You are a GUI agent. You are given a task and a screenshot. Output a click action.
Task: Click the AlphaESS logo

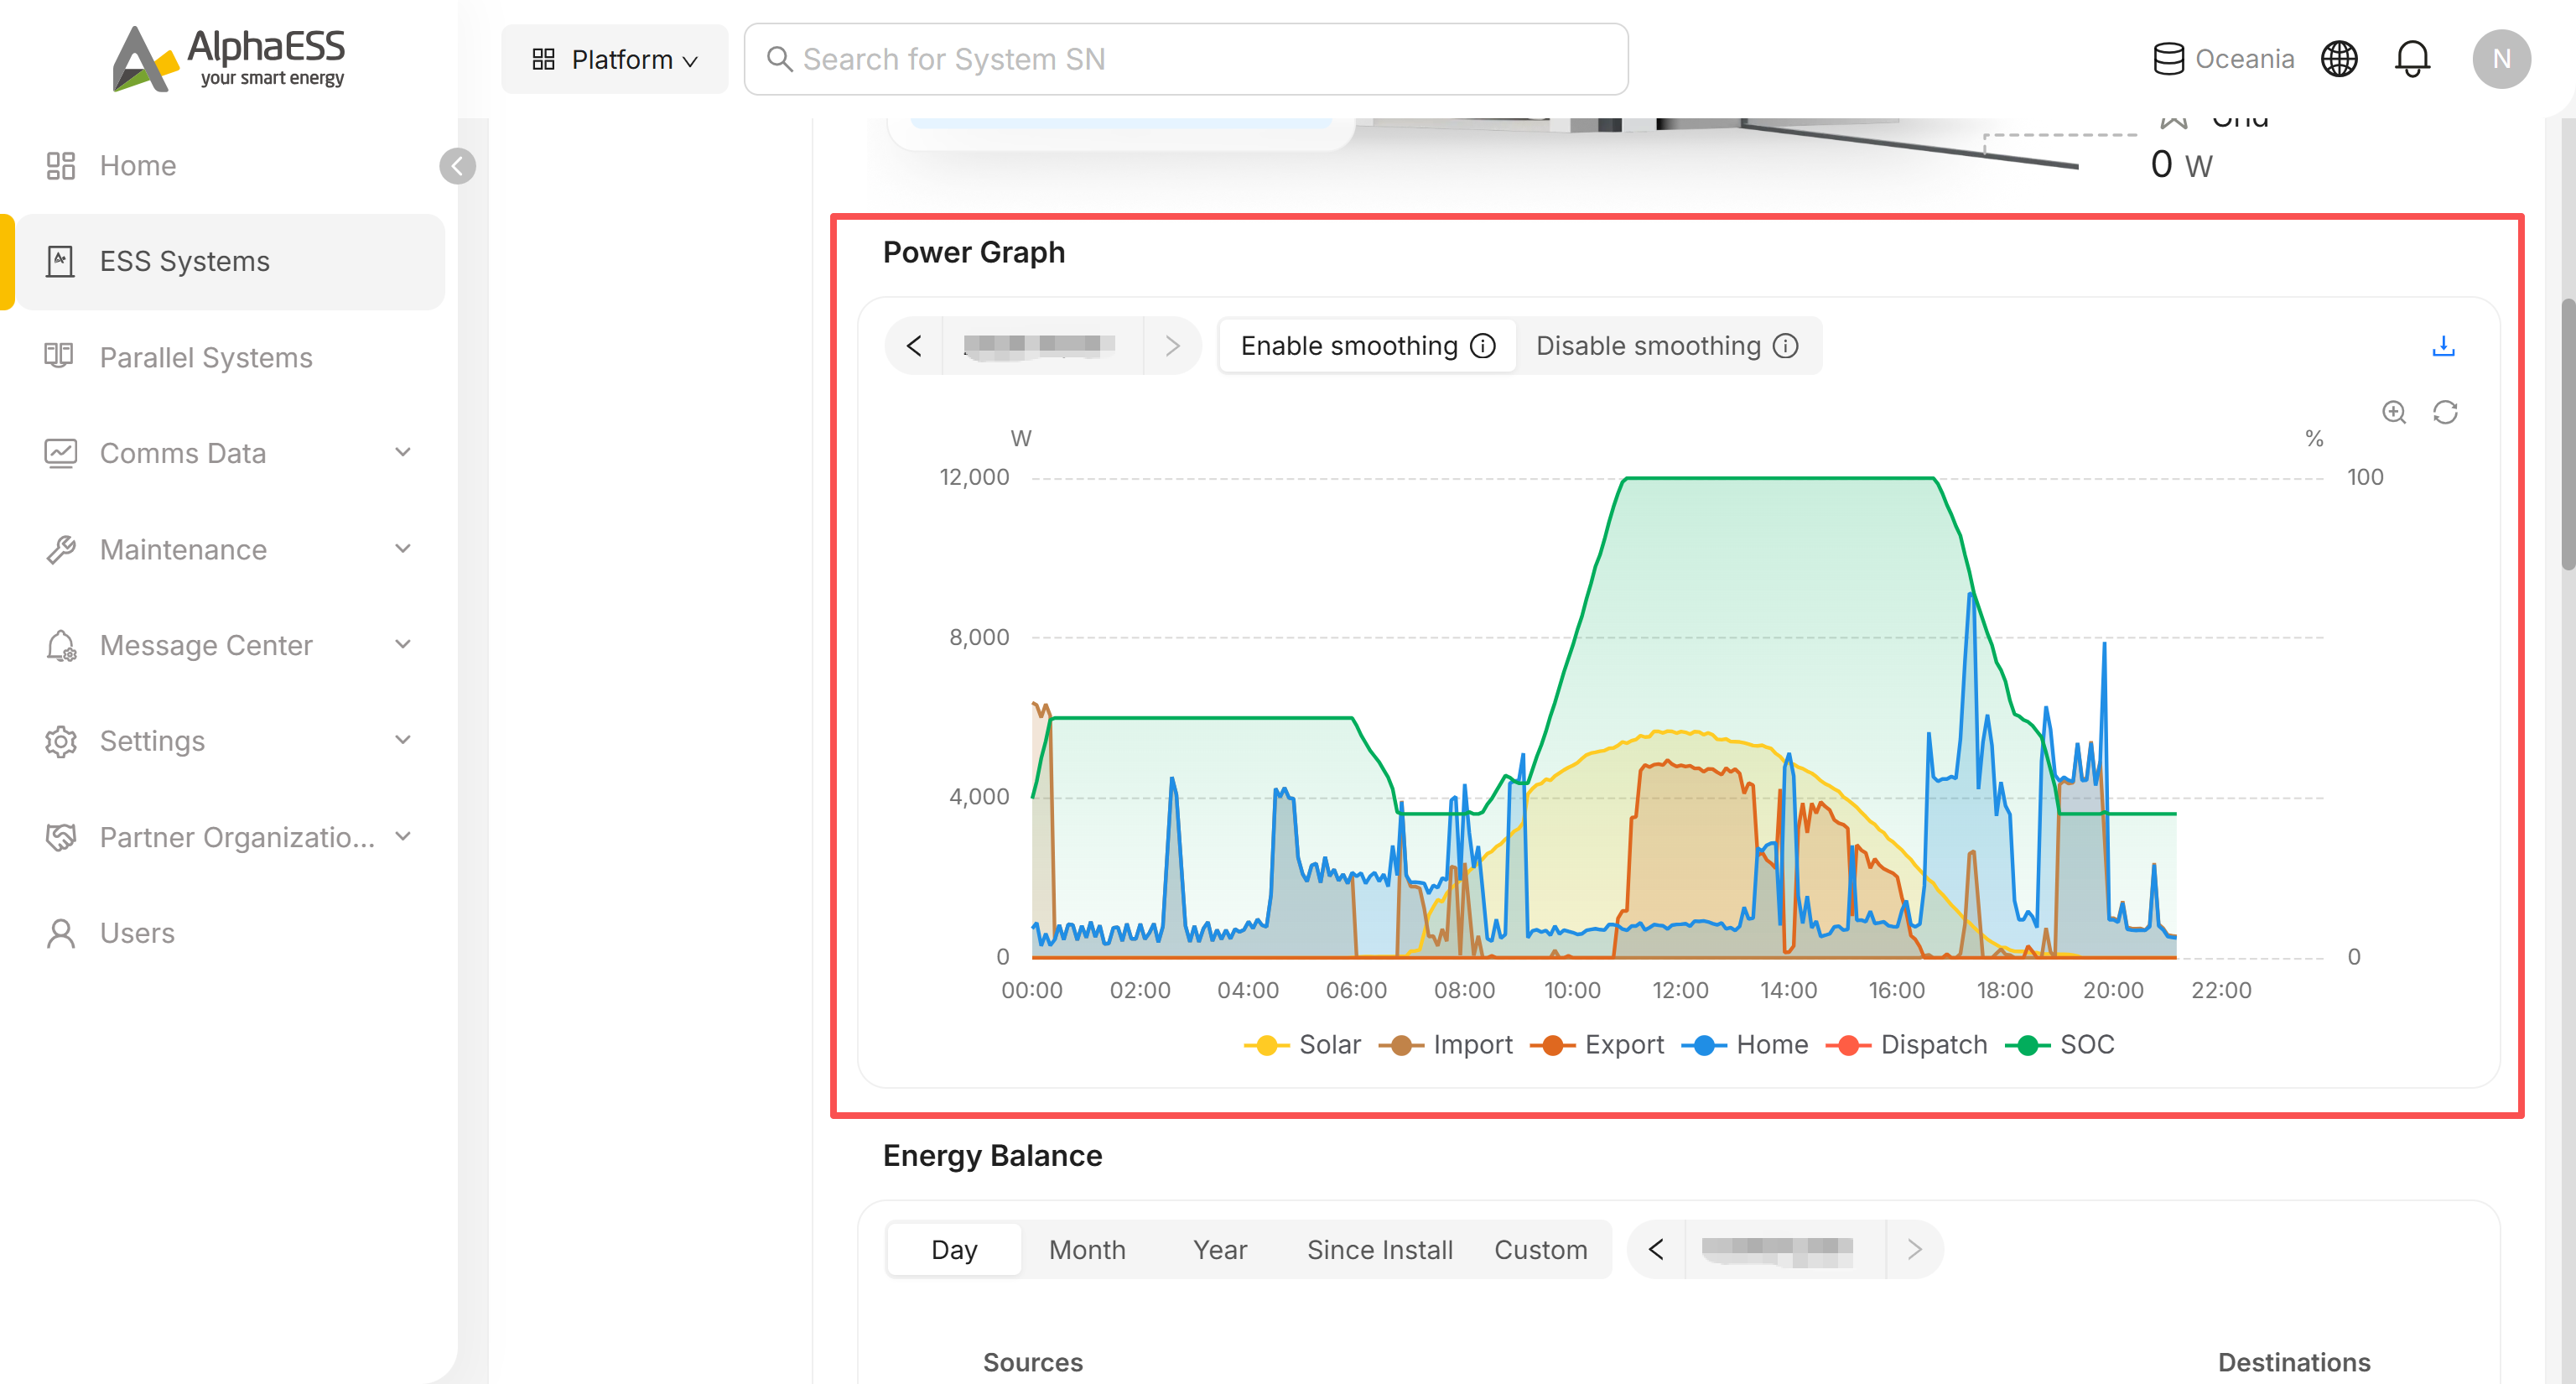(228, 59)
